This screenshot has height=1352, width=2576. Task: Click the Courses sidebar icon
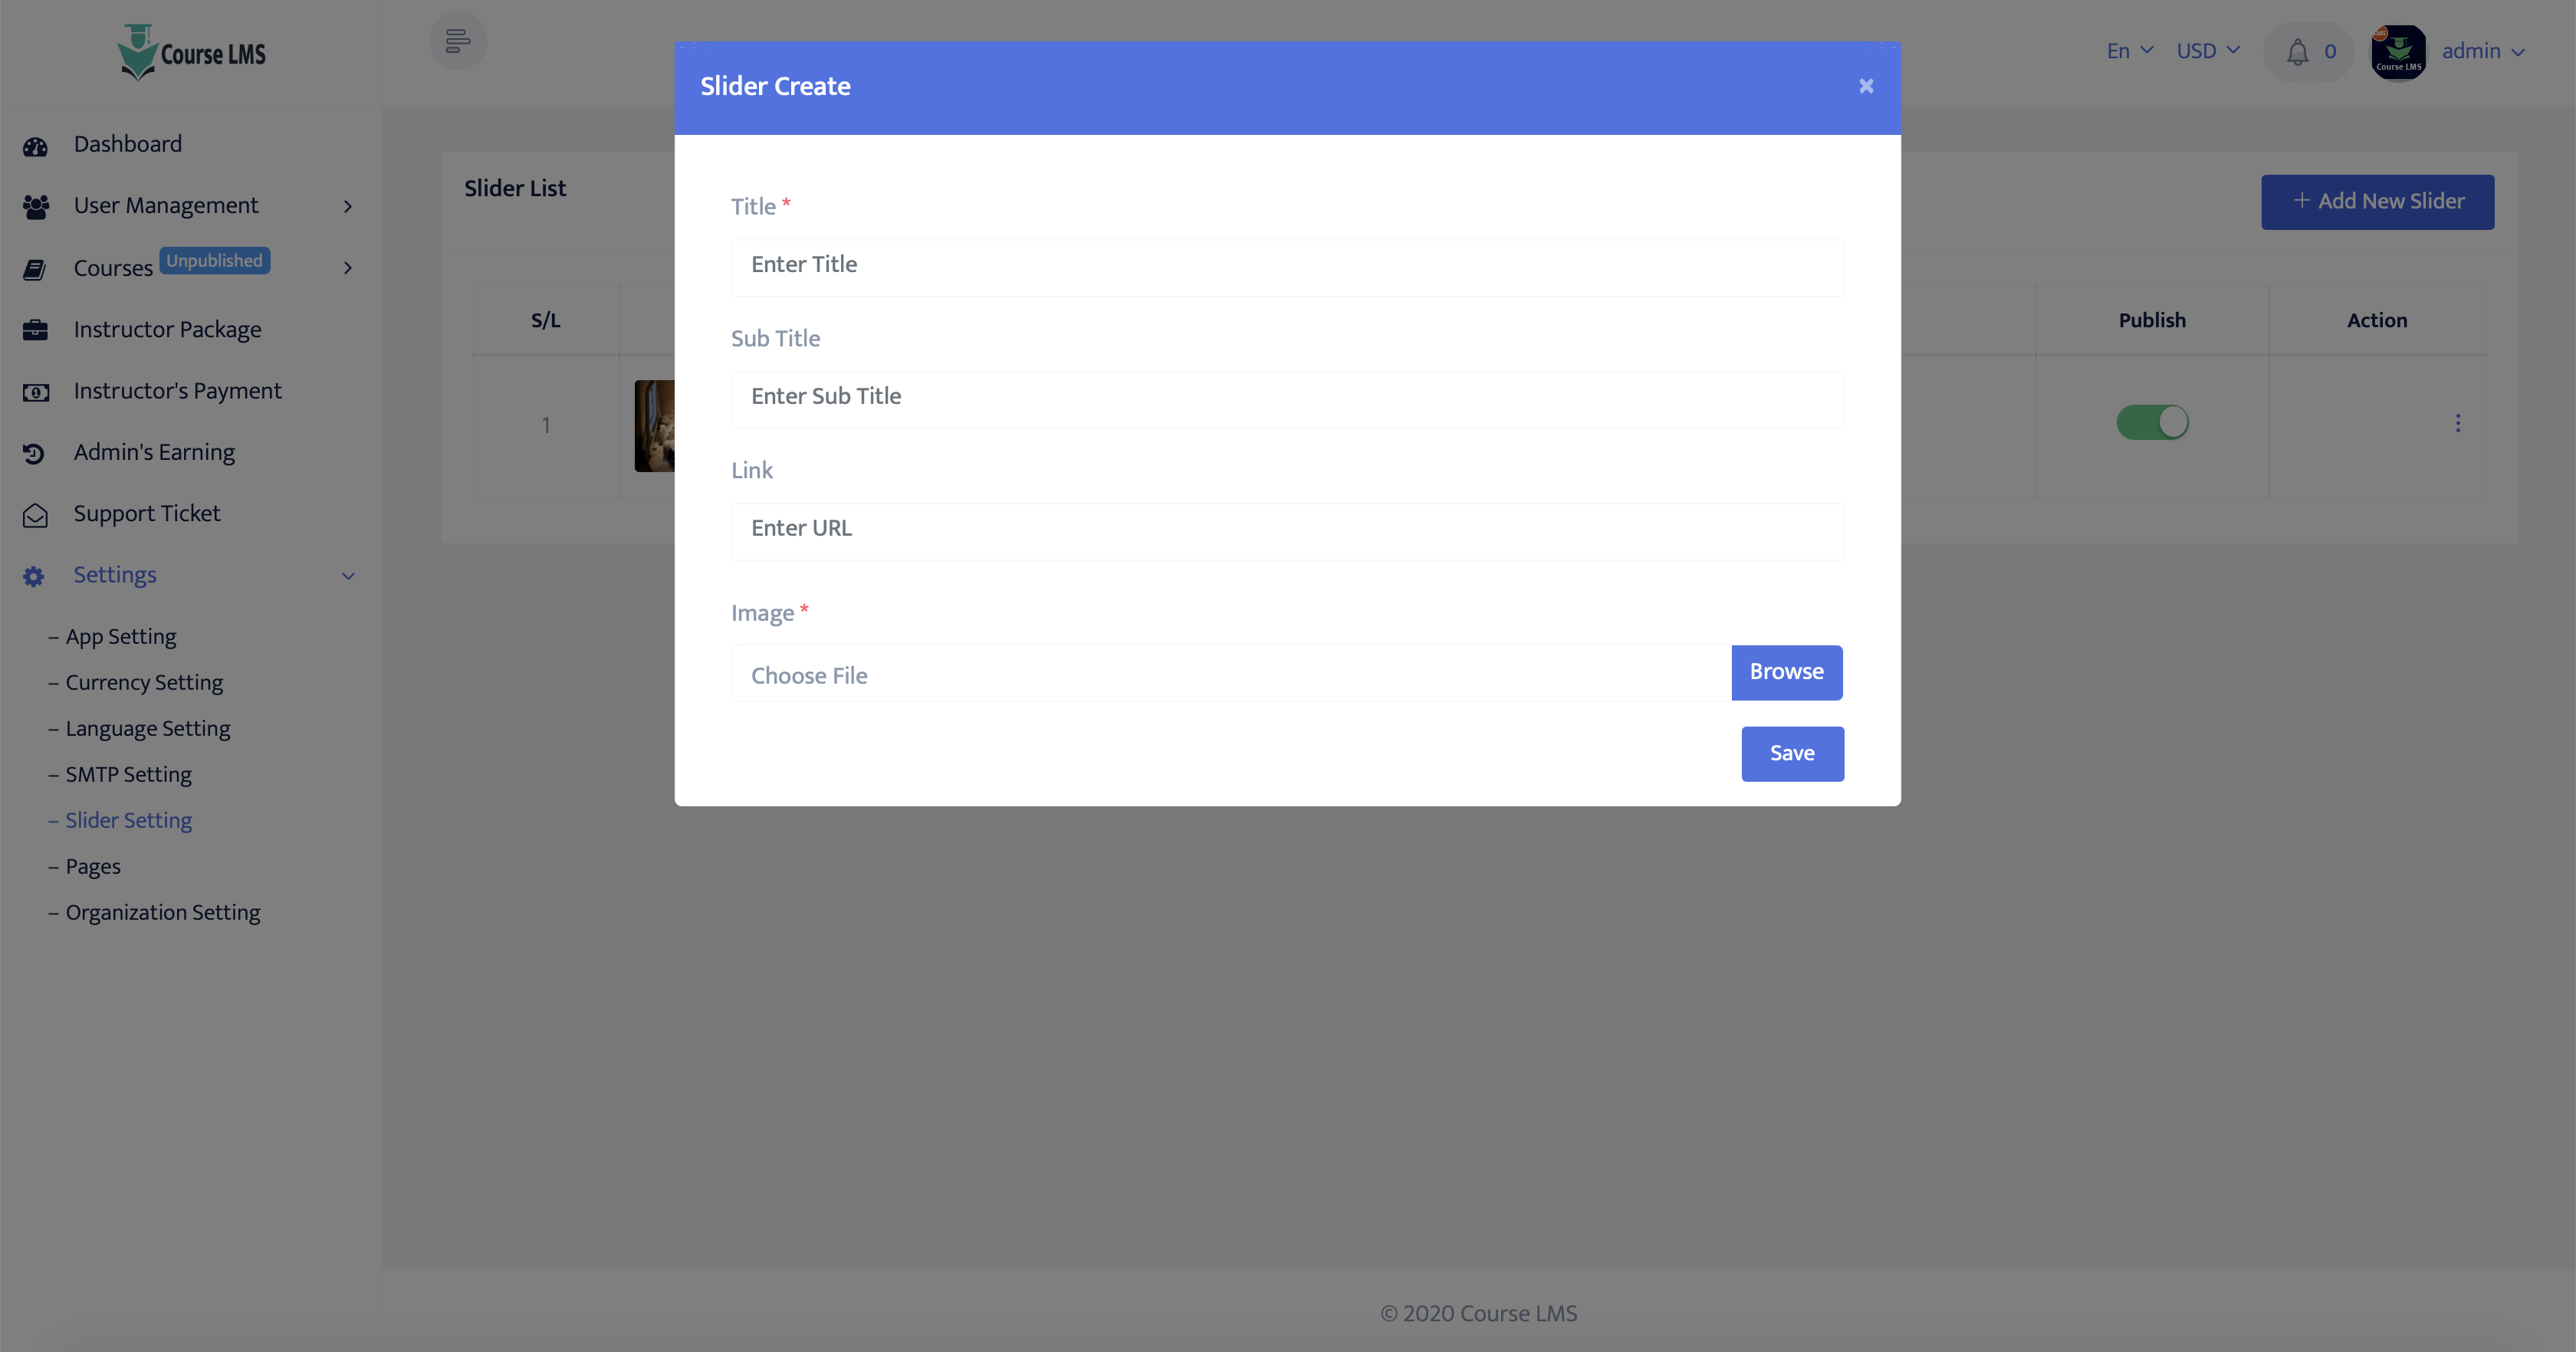pyautogui.click(x=34, y=267)
